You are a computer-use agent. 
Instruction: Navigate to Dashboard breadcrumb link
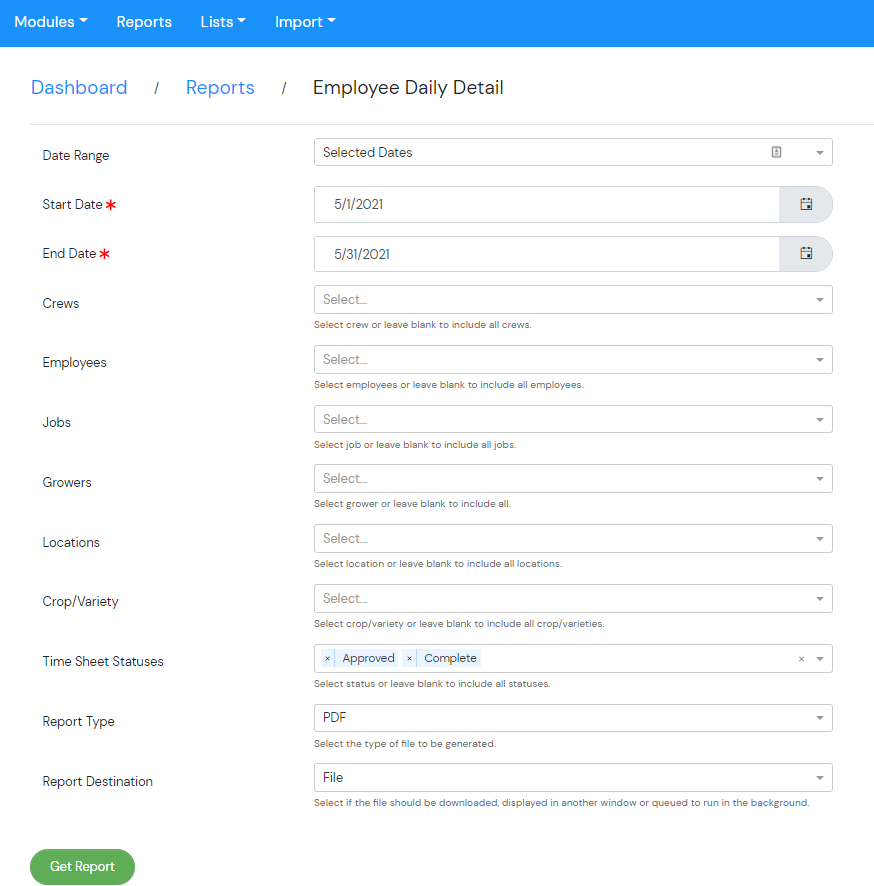pos(79,88)
